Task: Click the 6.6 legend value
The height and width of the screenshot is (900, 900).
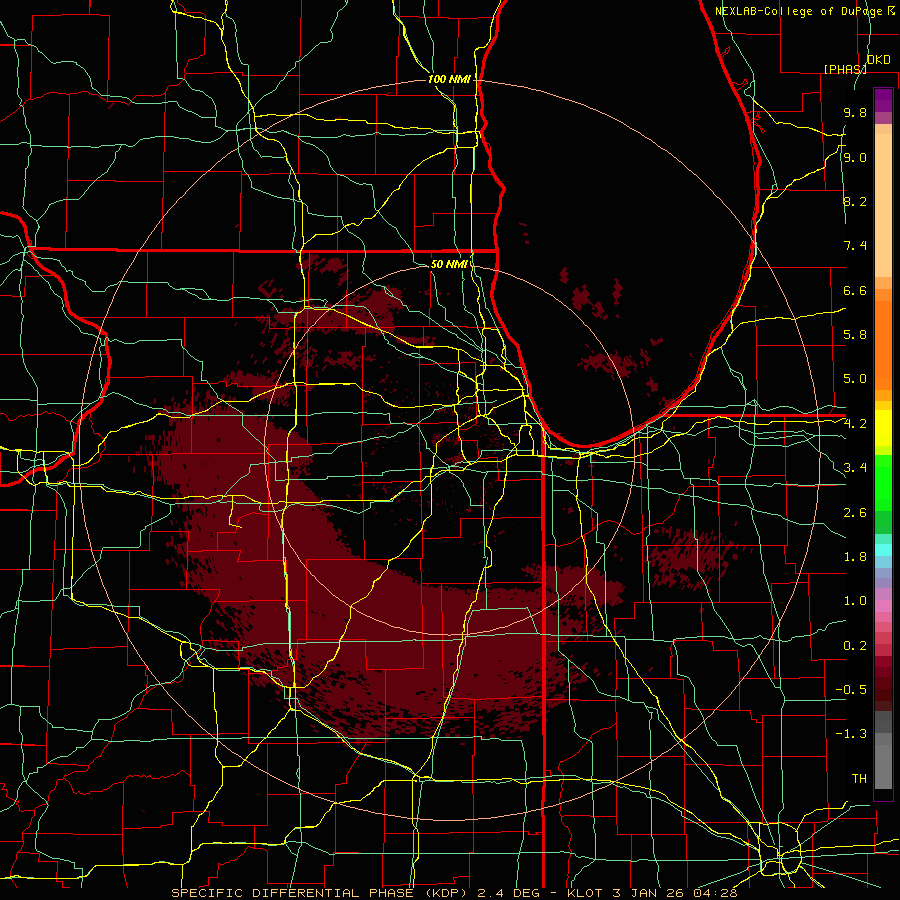Action: point(855,290)
